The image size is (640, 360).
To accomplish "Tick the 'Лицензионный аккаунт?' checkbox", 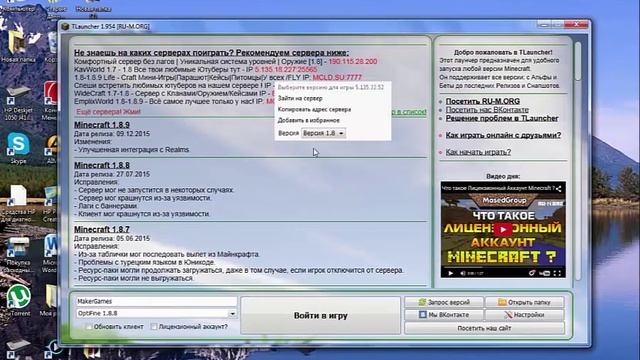I will click(154, 327).
